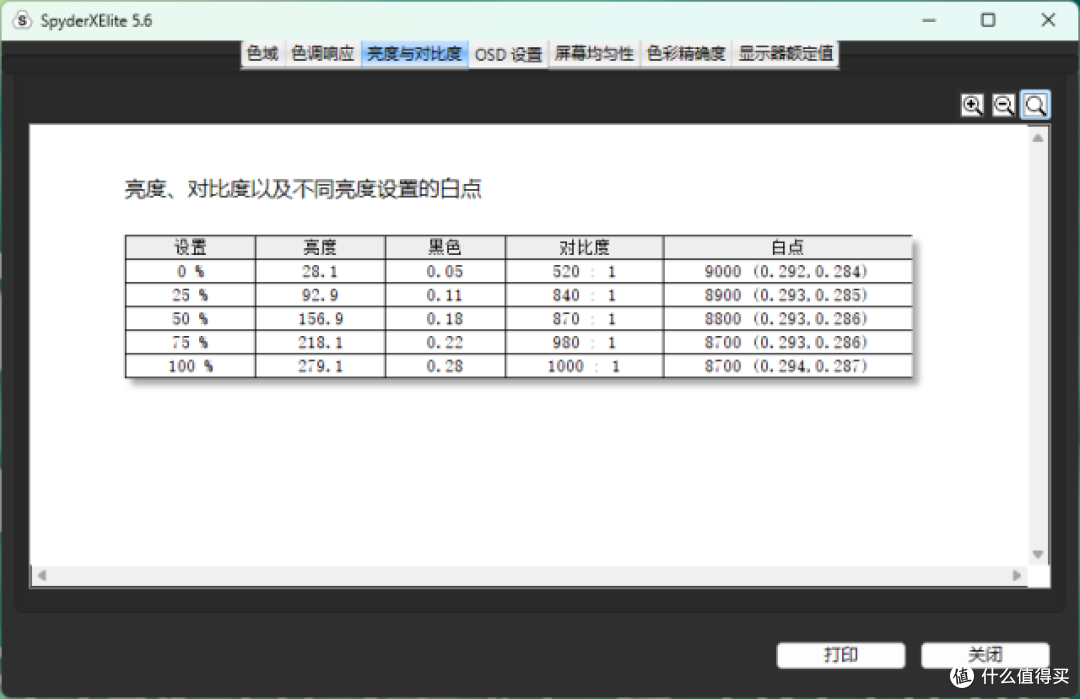
Task: Click the brightness value 279.1
Action: [320, 366]
